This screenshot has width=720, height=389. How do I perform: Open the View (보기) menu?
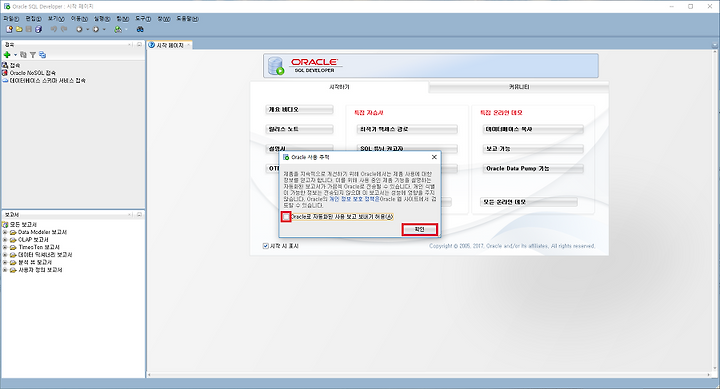[56, 19]
